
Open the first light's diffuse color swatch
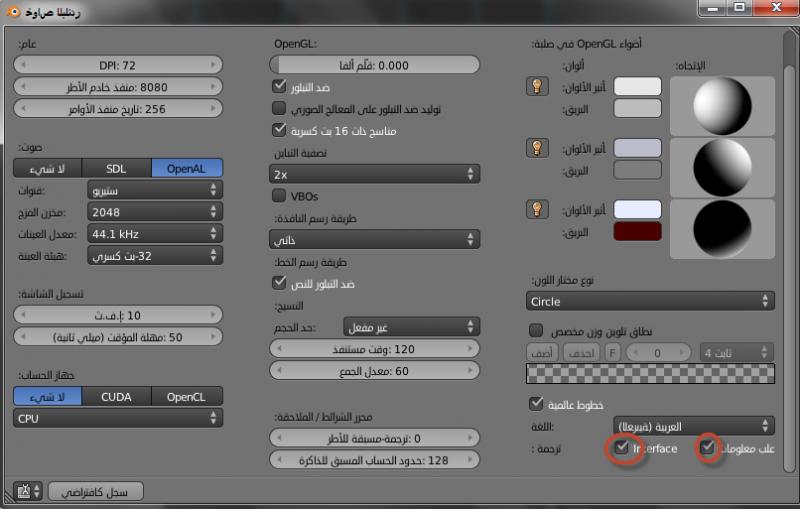click(x=637, y=86)
